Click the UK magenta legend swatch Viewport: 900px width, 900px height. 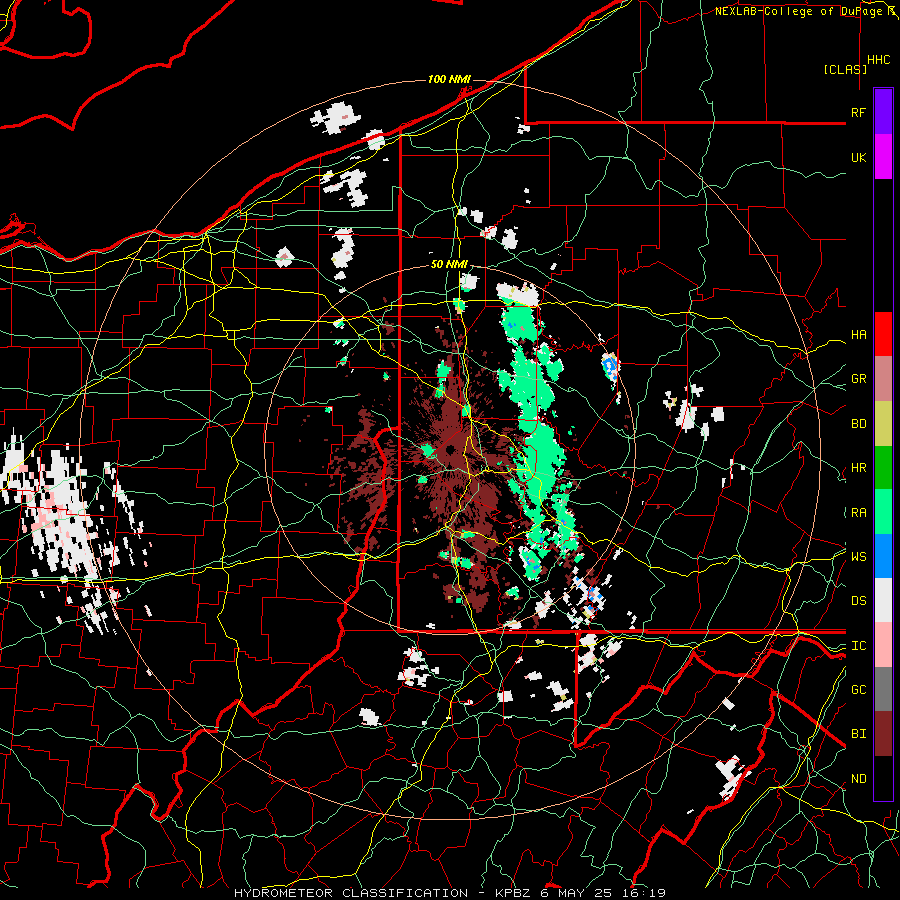coord(883,157)
